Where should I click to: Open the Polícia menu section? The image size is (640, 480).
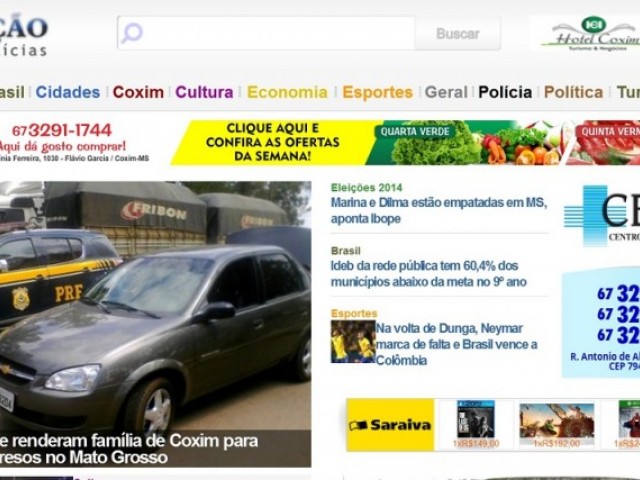(x=505, y=92)
